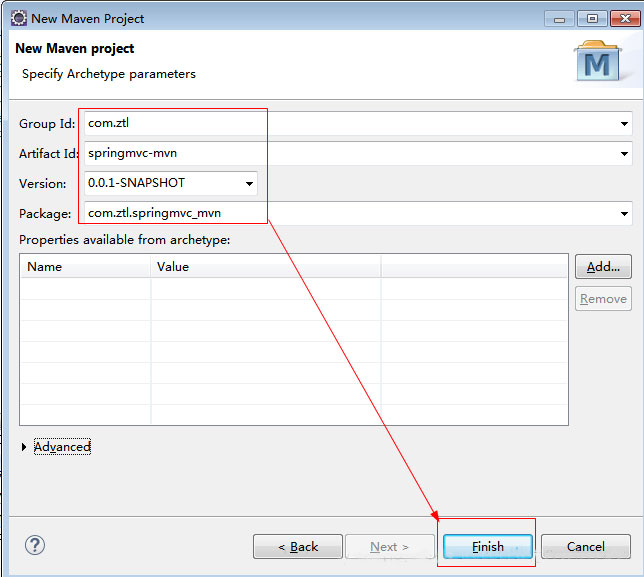Open the Group Id dropdown arrow
The image size is (644, 577).
624,124
